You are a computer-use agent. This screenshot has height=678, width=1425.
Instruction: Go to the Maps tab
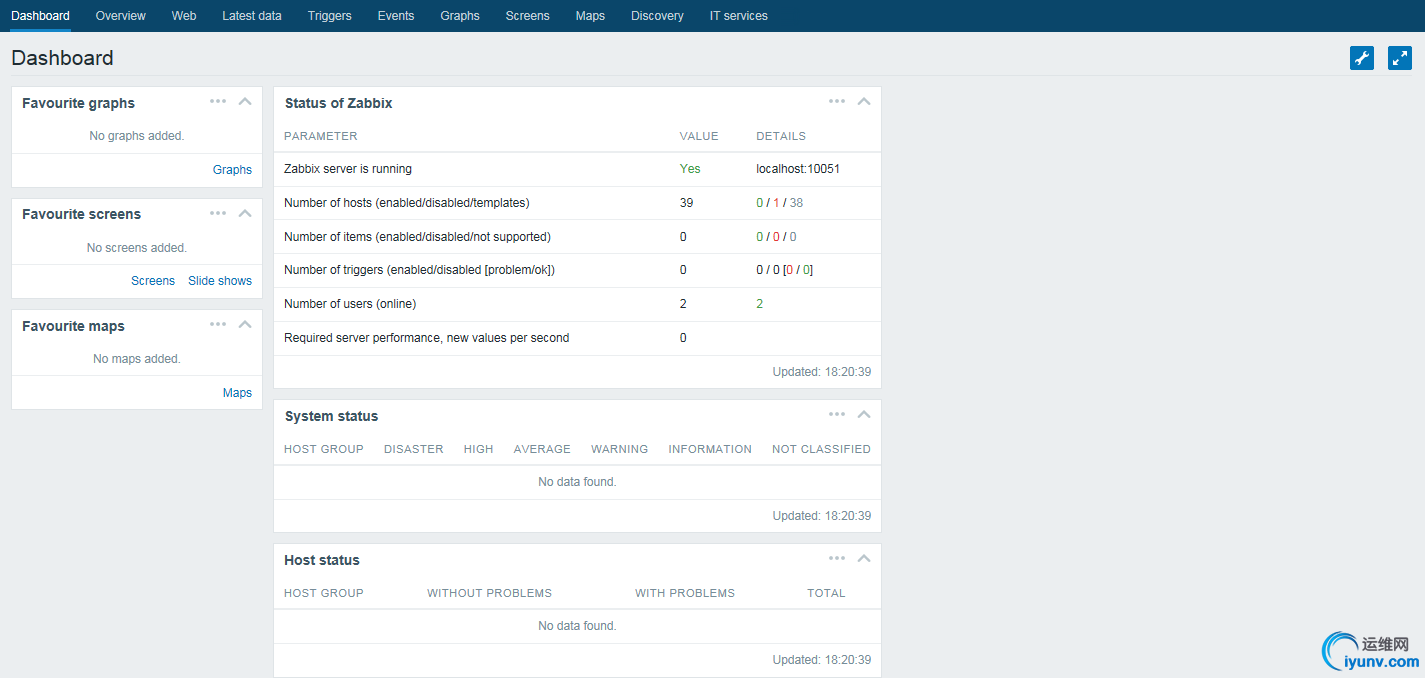(590, 16)
